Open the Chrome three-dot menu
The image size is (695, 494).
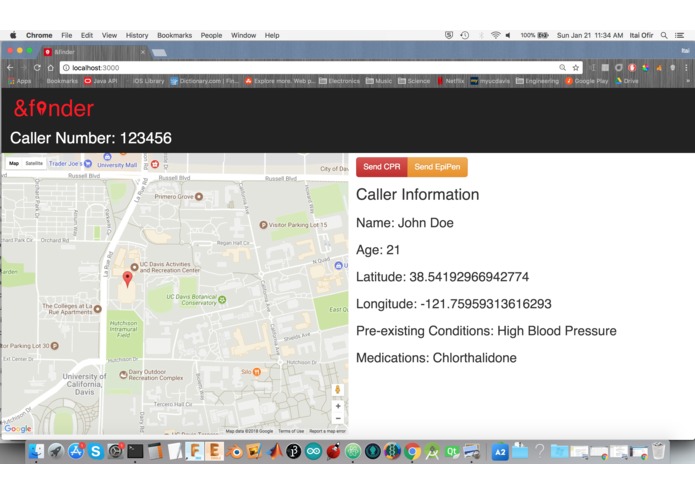pyautogui.click(x=686, y=68)
